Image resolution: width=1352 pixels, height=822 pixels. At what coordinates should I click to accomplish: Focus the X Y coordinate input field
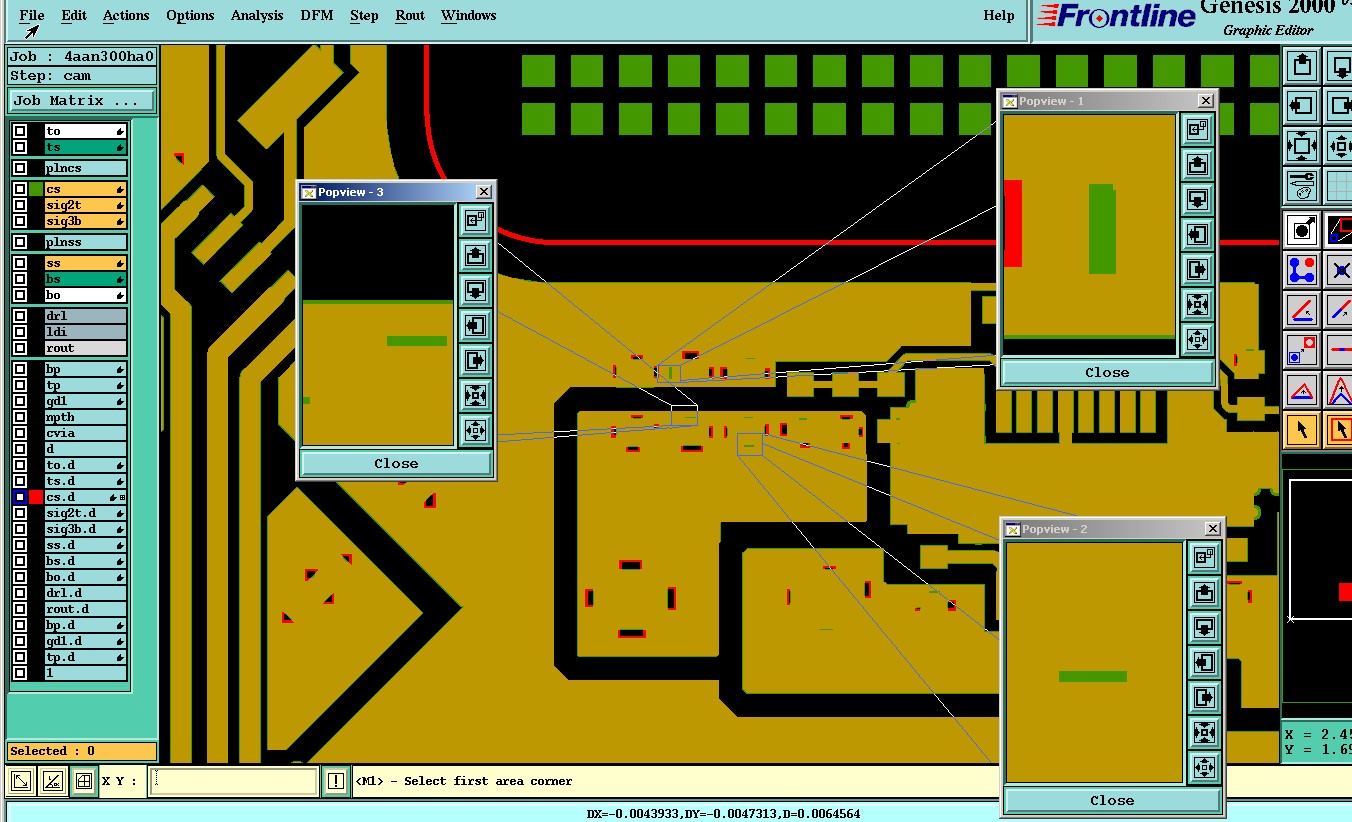[x=233, y=781]
